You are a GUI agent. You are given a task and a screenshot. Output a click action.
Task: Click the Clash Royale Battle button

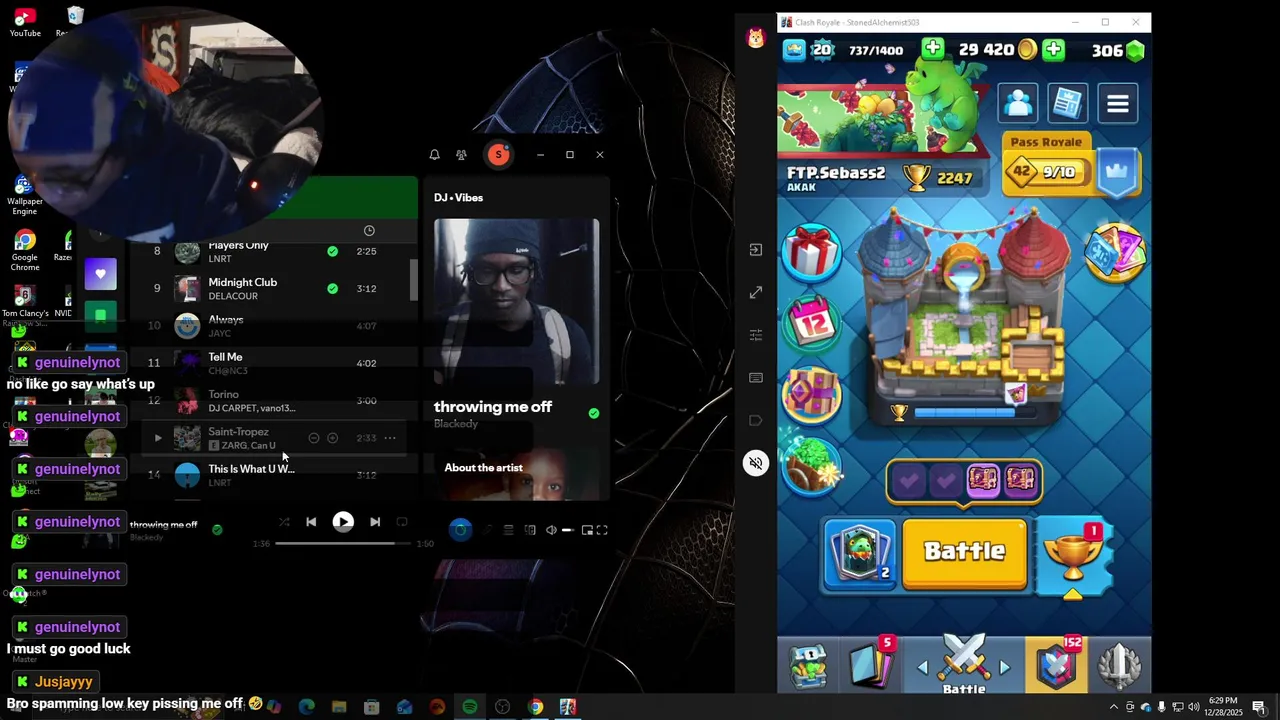tap(964, 553)
